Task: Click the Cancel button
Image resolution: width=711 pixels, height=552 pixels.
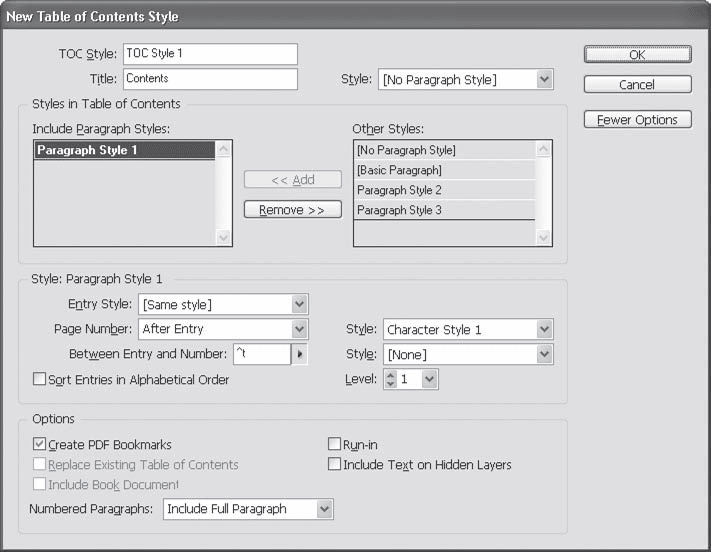Action: [637, 85]
